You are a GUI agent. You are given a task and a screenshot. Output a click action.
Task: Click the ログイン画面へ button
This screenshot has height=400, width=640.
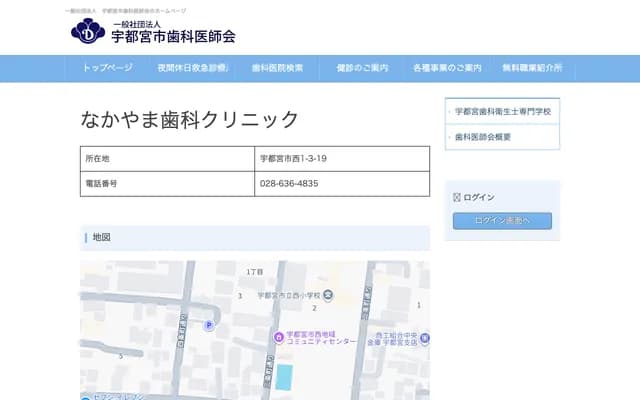[x=502, y=220]
